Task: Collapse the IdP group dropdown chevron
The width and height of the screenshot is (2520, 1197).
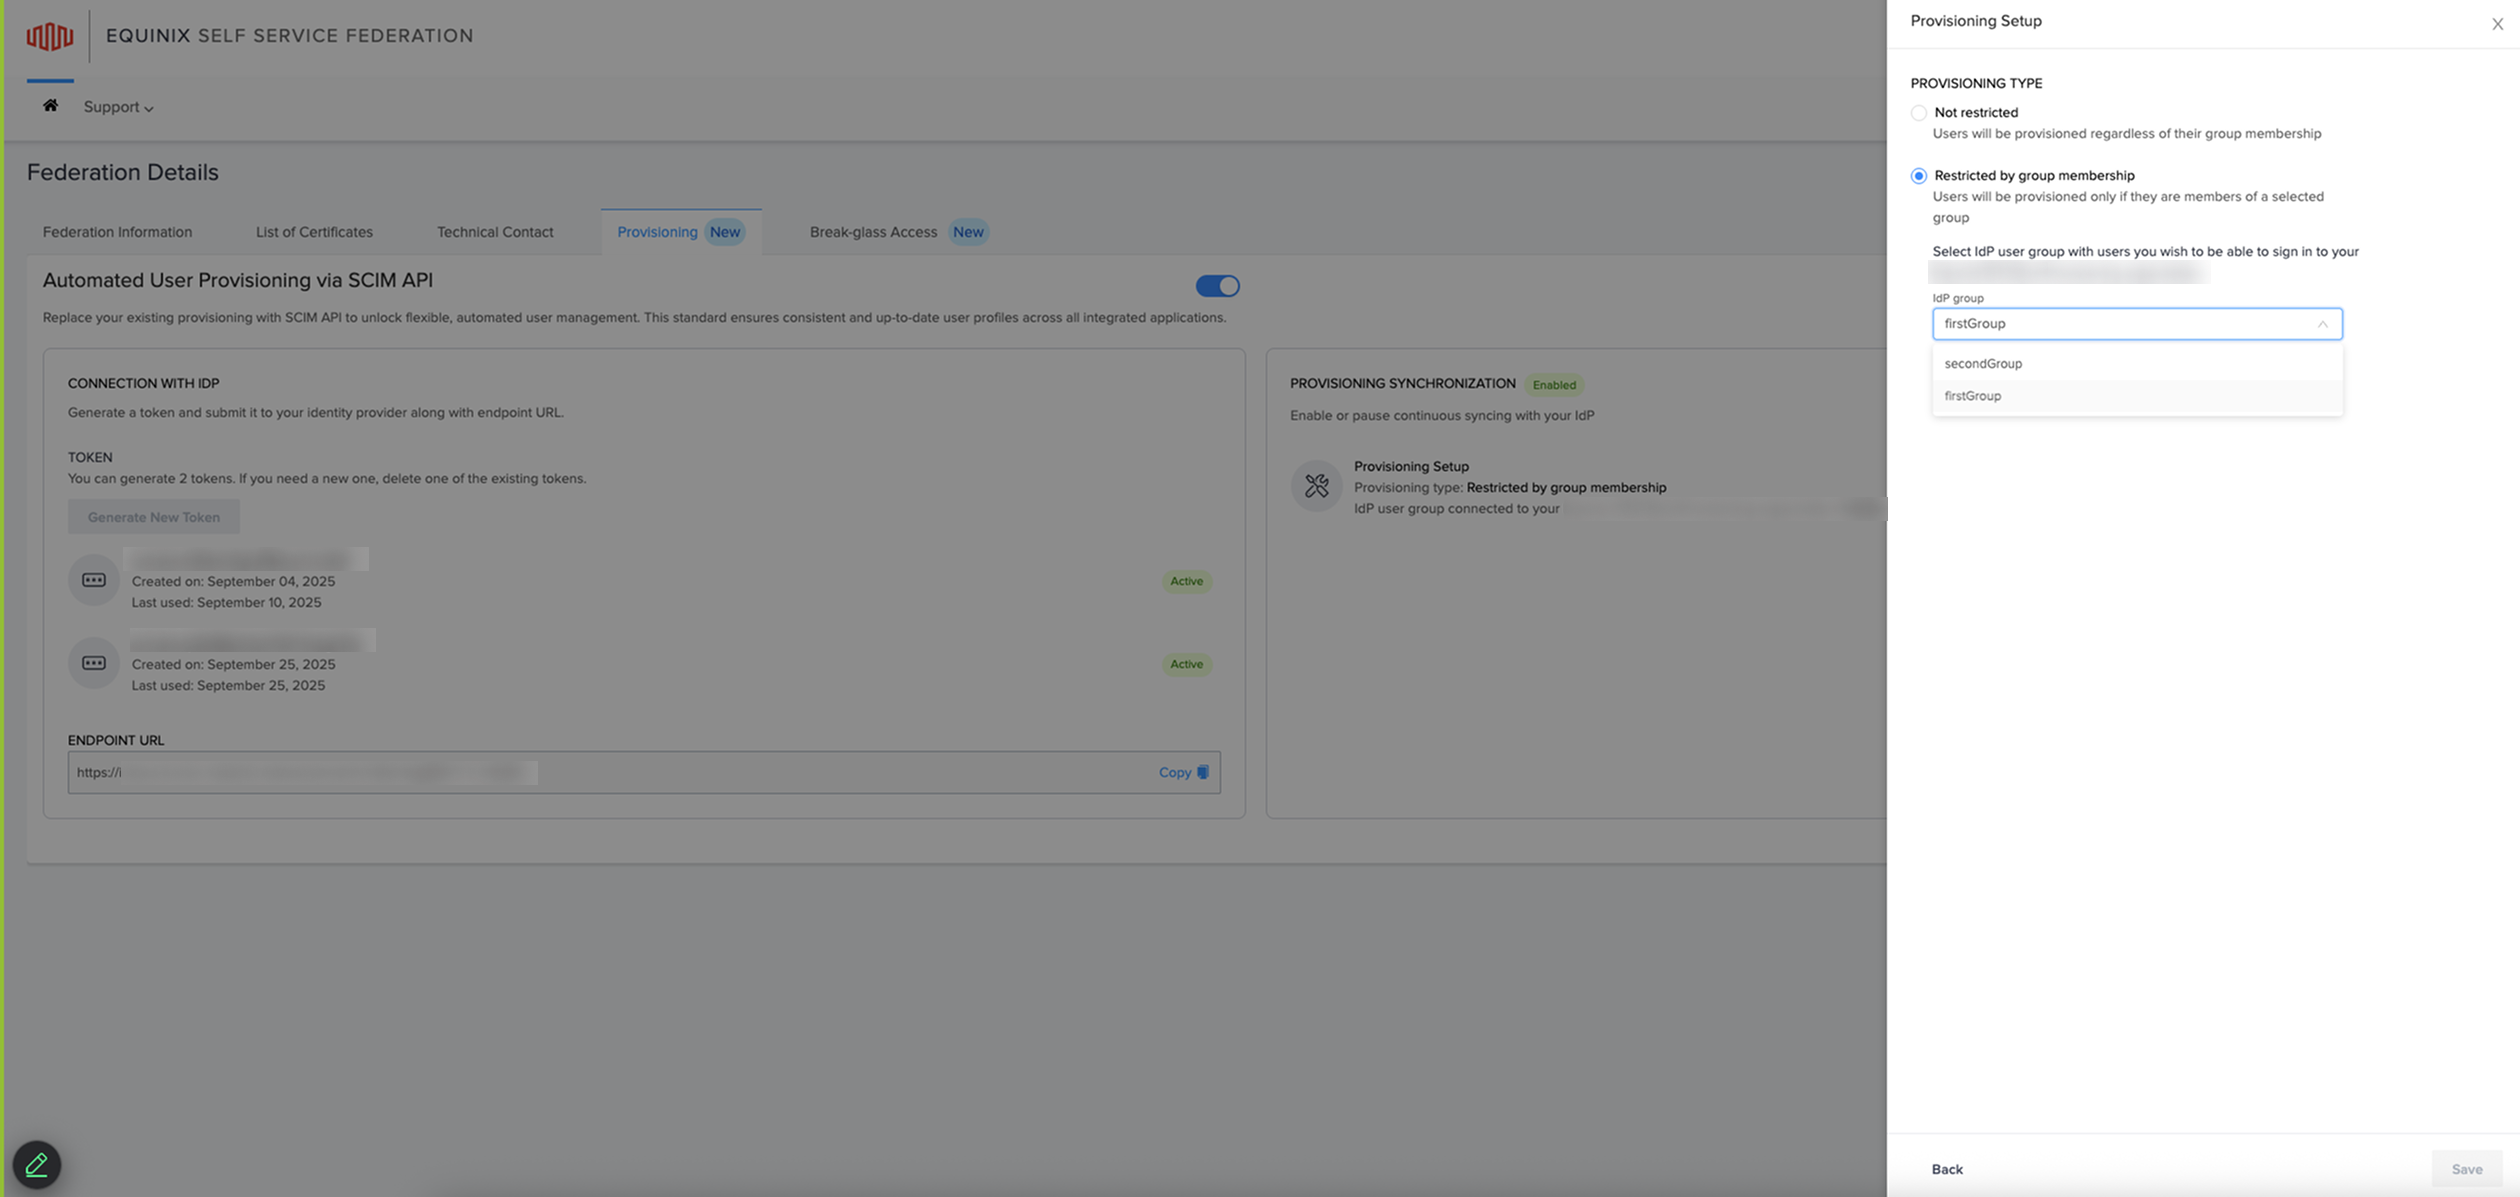Action: 2322,324
